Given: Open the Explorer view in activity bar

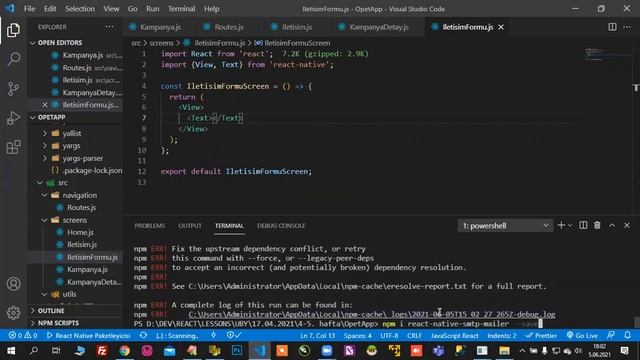Looking at the screenshot, I should [x=13, y=30].
